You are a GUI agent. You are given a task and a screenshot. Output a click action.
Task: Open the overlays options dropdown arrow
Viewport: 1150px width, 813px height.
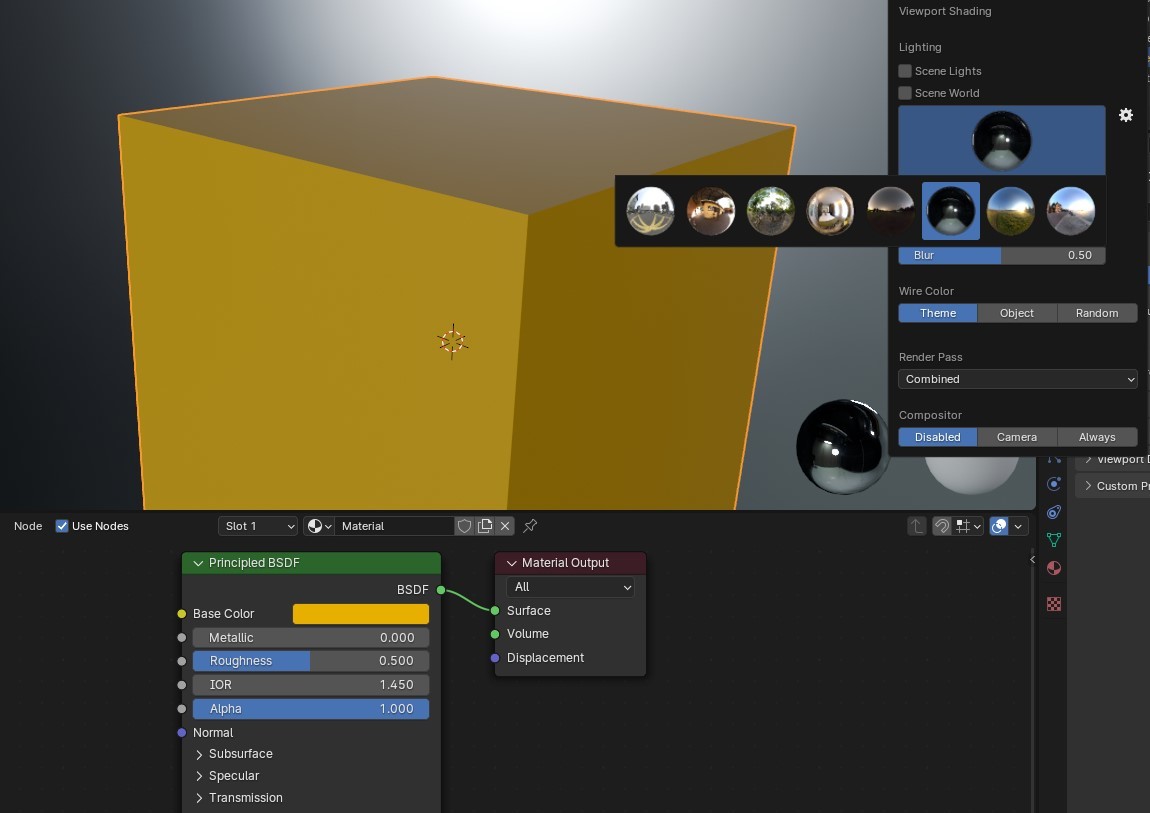click(x=1018, y=526)
